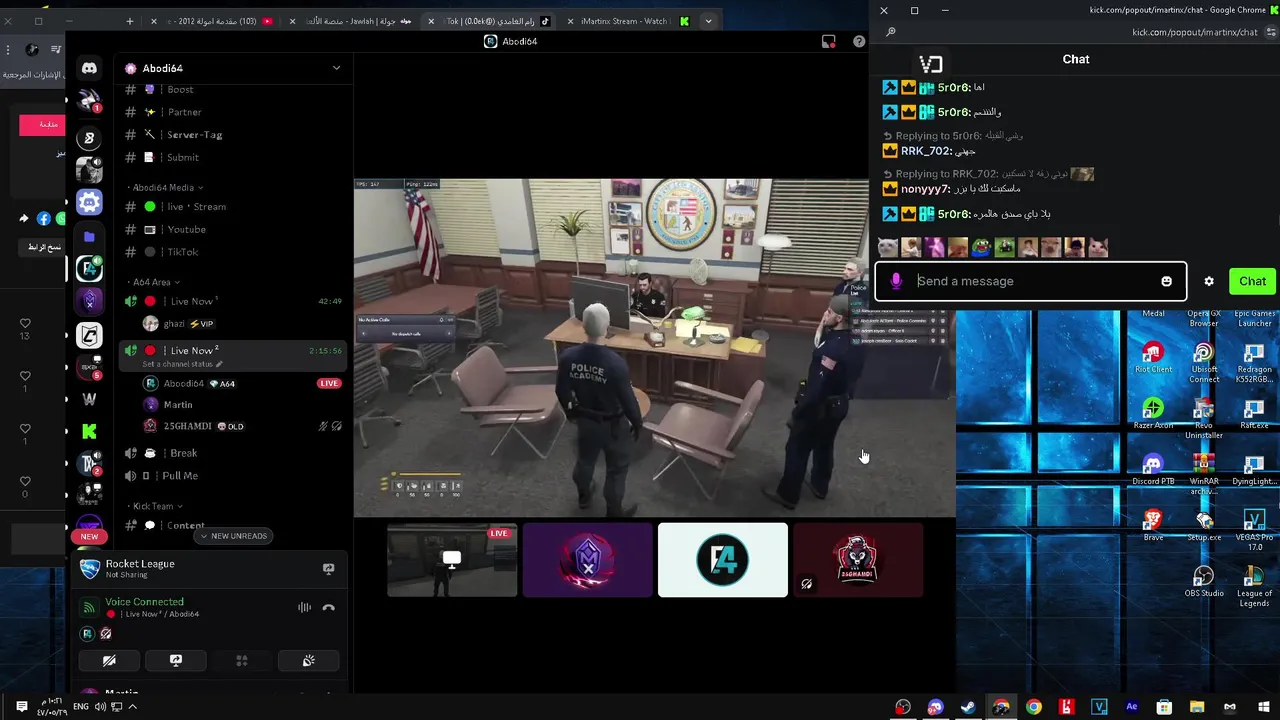Jump to NEW UNREADS channels
This screenshot has height=720, width=1280.
(x=233, y=536)
